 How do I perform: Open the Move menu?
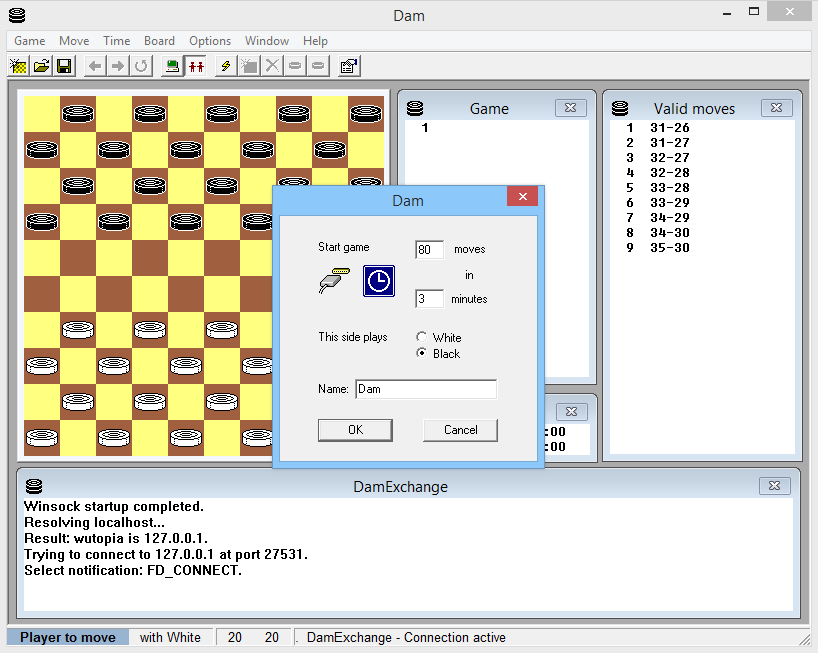click(74, 41)
